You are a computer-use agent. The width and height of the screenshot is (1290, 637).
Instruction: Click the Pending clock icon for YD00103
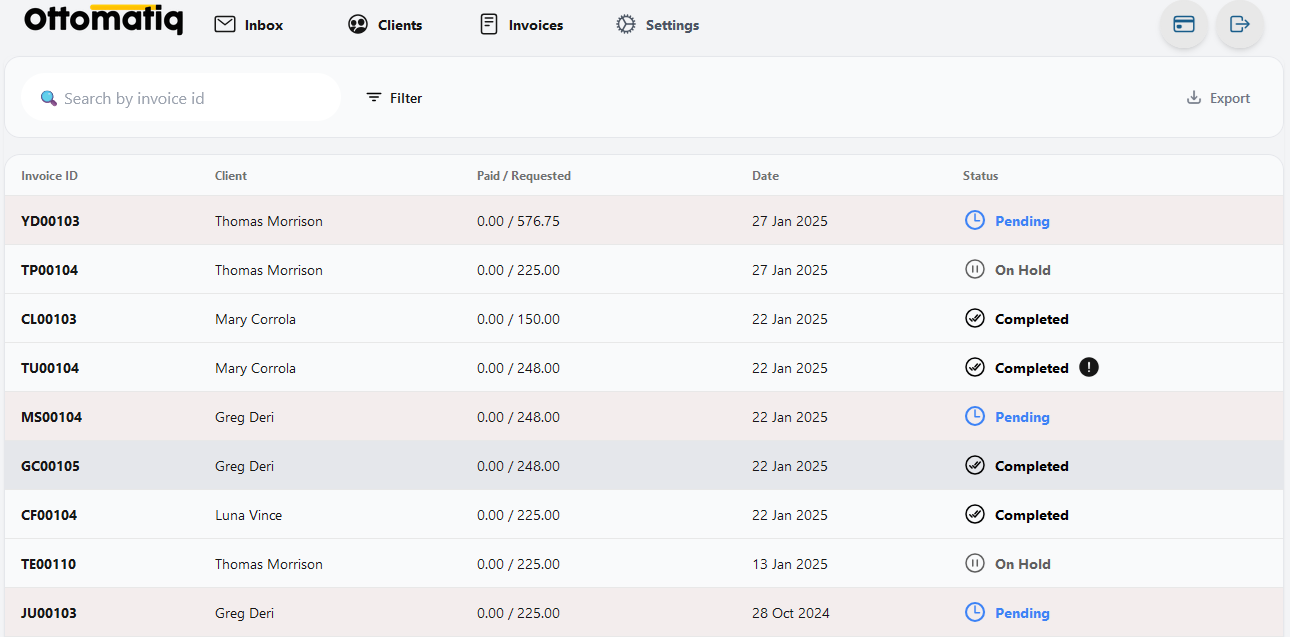975,221
